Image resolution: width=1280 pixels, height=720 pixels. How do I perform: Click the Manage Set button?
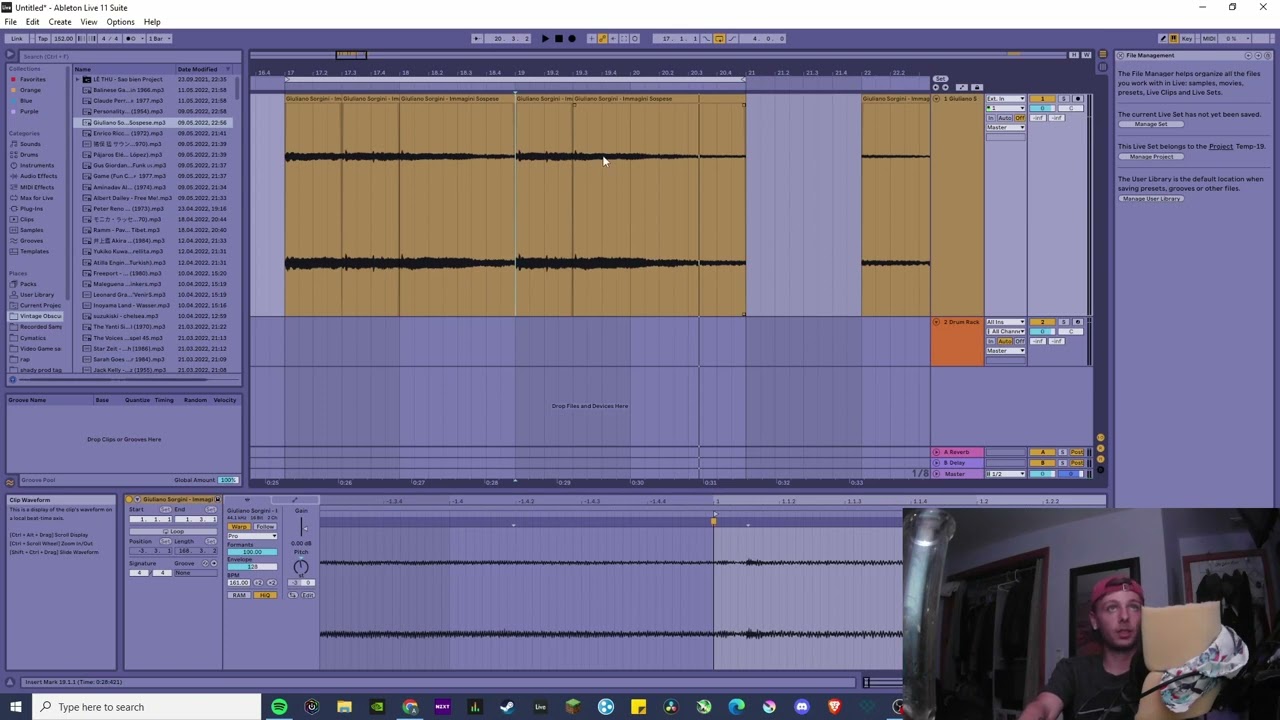point(1150,124)
